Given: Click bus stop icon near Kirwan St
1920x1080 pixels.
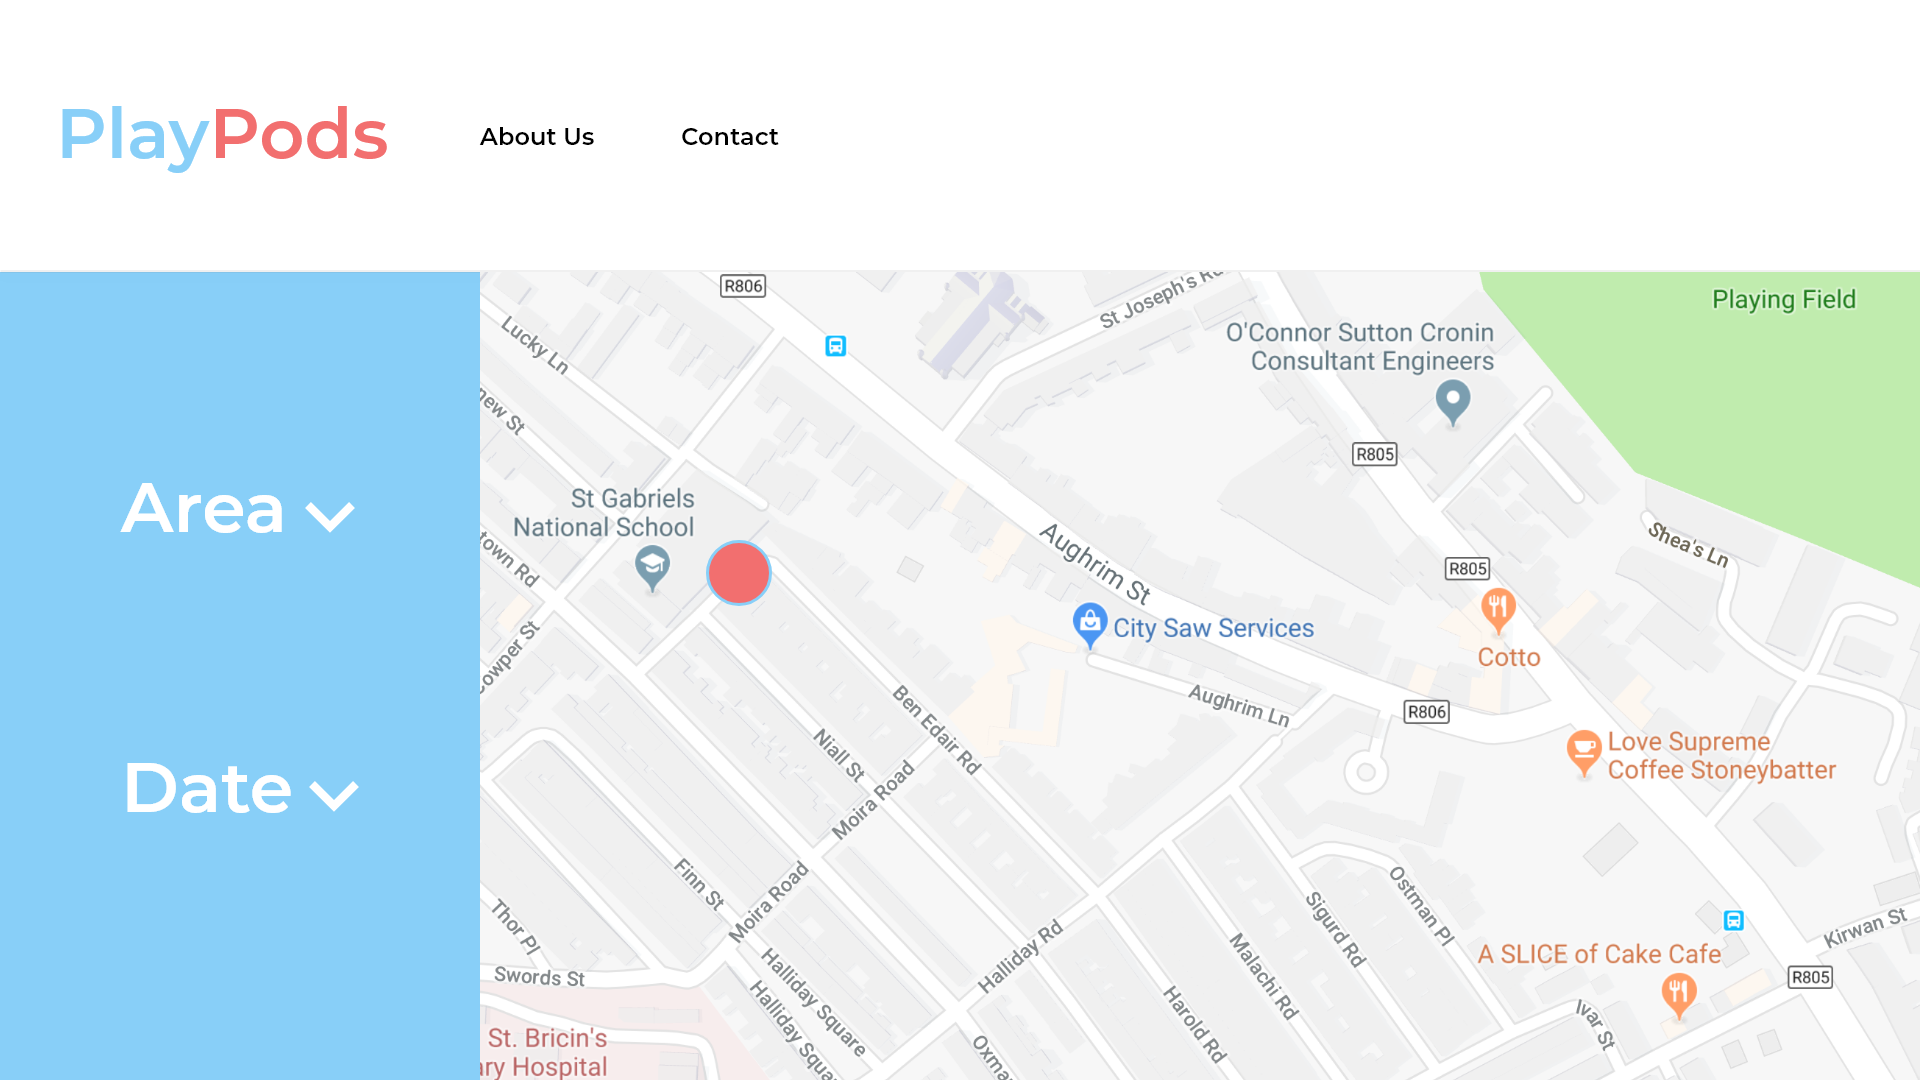Looking at the screenshot, I should tap(1734, 920).
